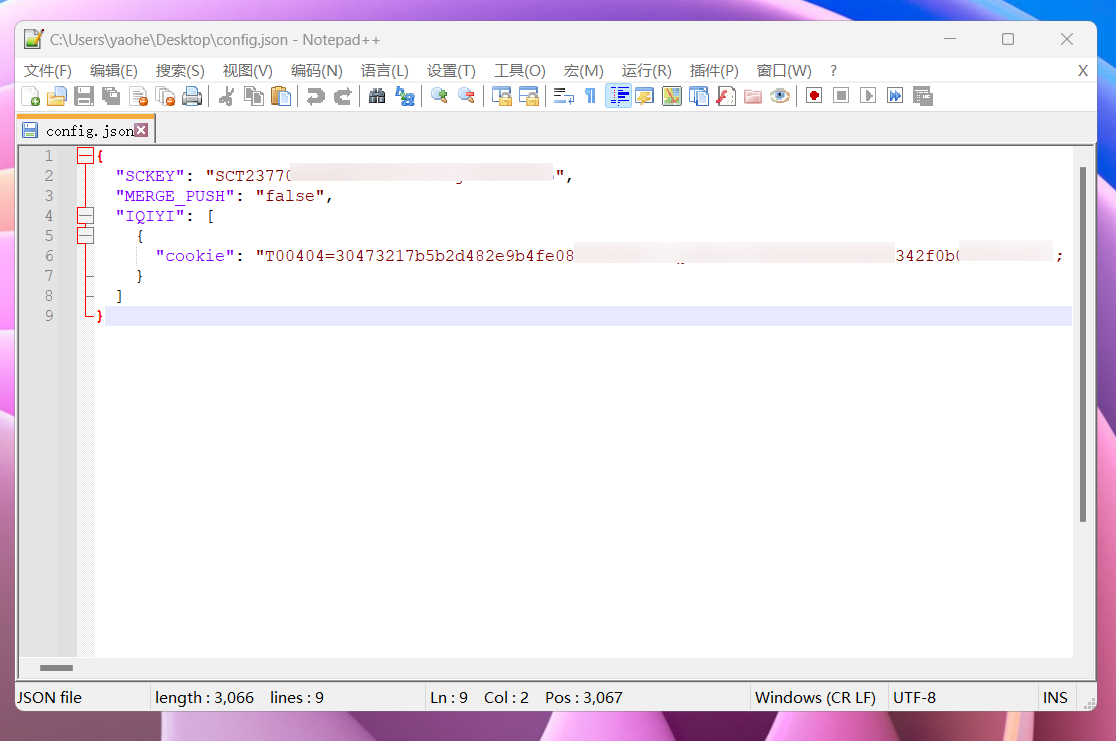1116x741 pixels.
Task: Open the 宏(M) menu
Action: pyautogui.click(x=584, y=71)
